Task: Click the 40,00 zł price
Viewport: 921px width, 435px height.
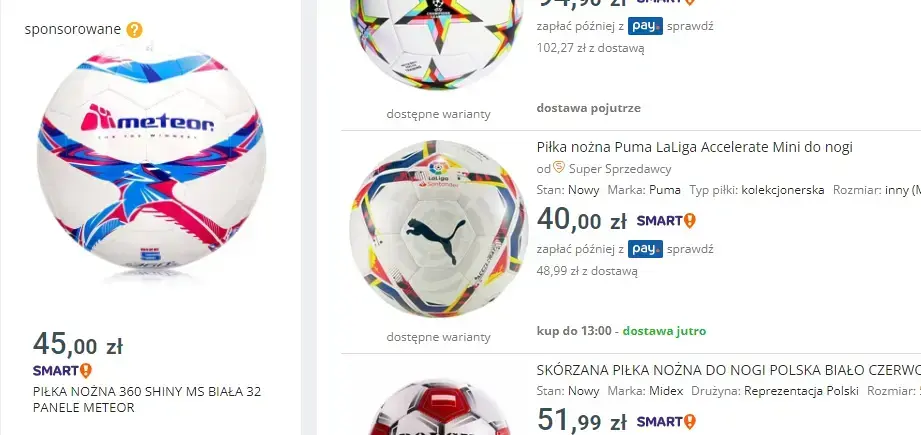Action: pos(581,220)
